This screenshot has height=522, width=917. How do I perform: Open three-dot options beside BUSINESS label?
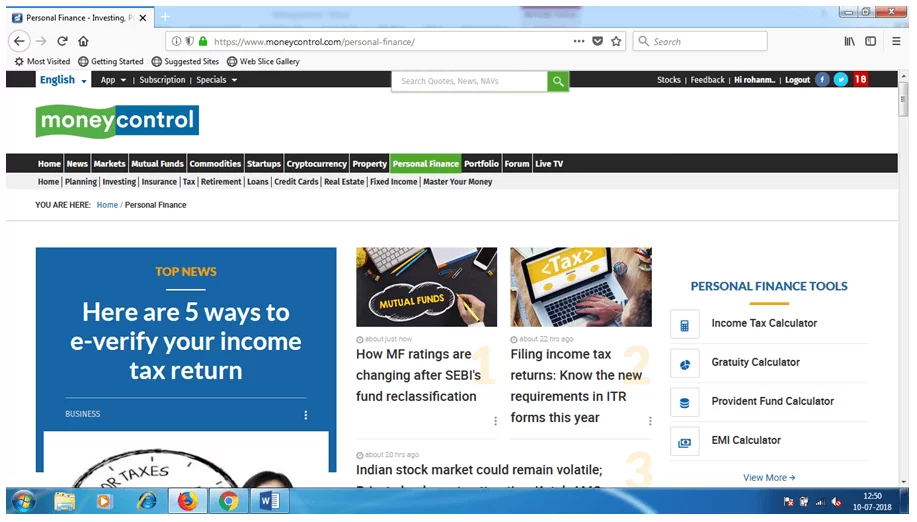point(306,415)
